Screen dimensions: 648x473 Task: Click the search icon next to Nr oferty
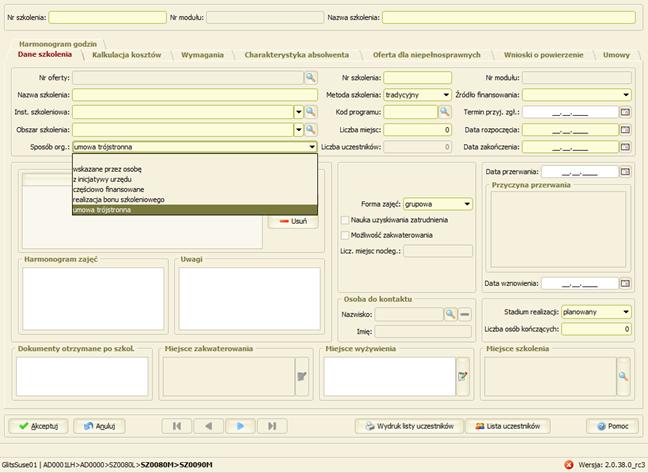click(310, 77)
